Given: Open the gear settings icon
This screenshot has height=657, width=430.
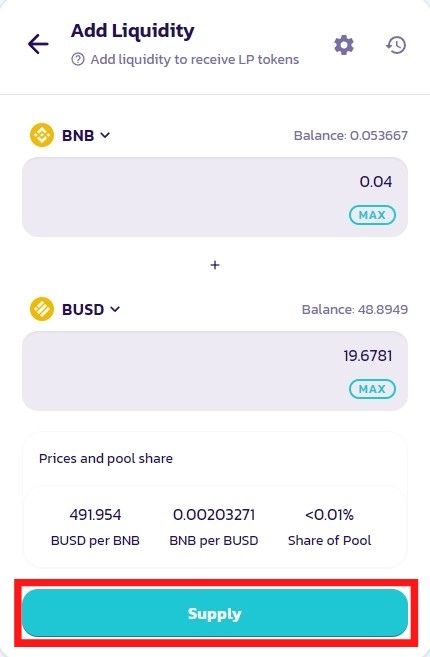Looking at the screenshot, I should (x=344, y=45).
